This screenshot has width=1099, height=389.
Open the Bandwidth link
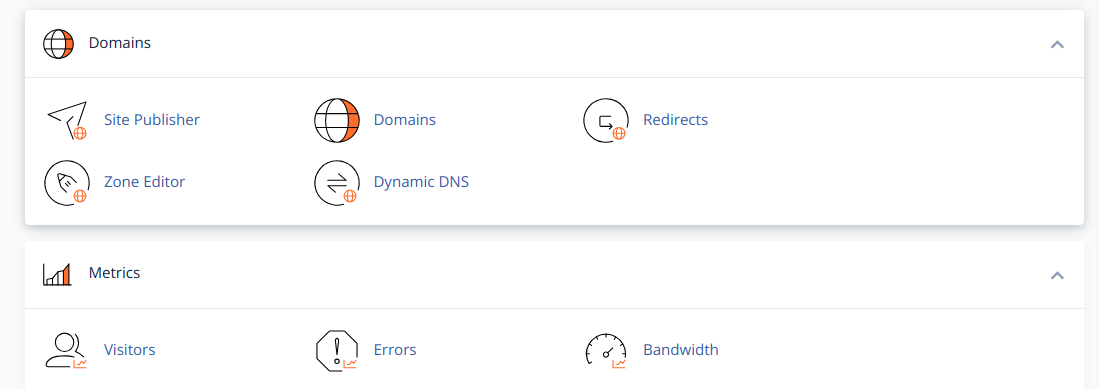pos(681,350)
